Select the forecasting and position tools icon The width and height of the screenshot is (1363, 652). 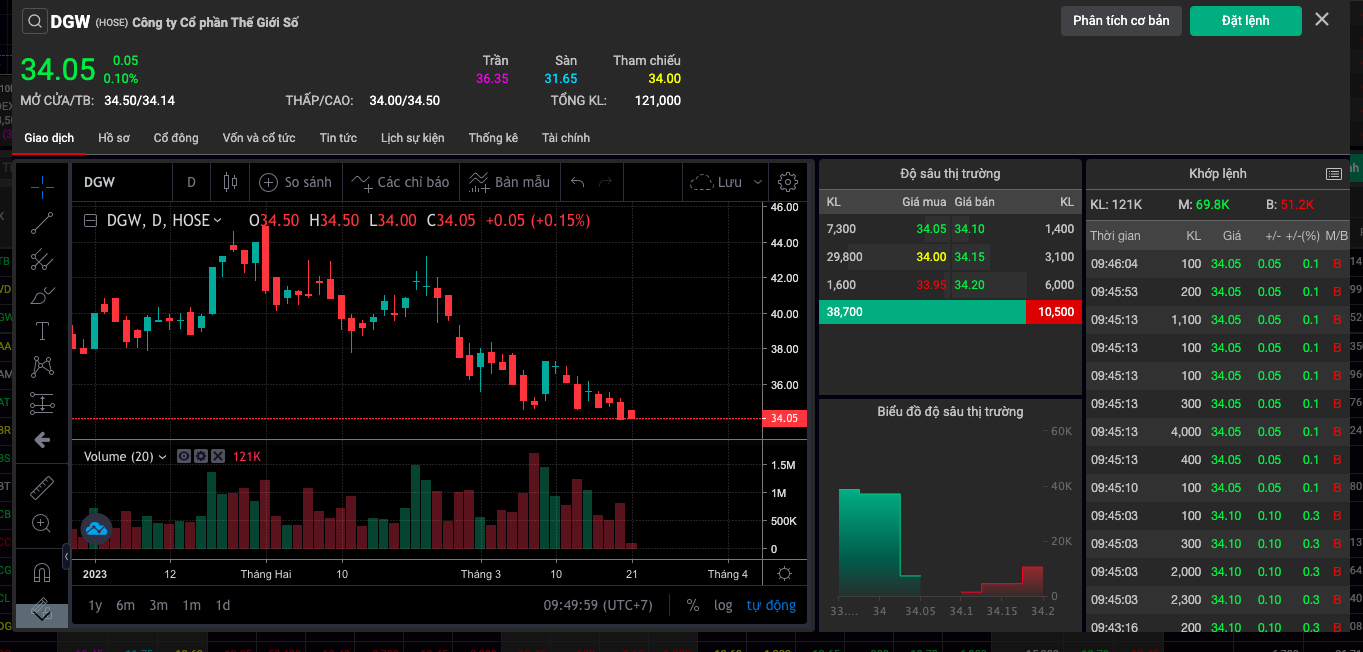pyautogui.click(x=42, y=403)
